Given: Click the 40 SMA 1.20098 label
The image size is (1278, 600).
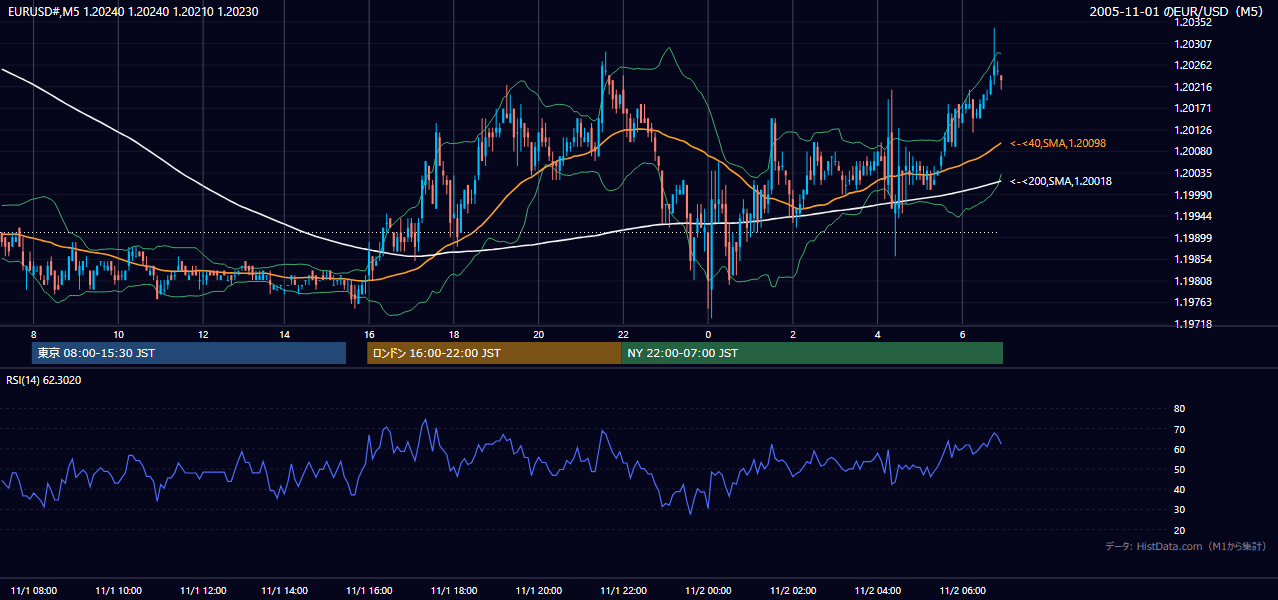Looking at the screenshot, I should (x=1058, y=144).
